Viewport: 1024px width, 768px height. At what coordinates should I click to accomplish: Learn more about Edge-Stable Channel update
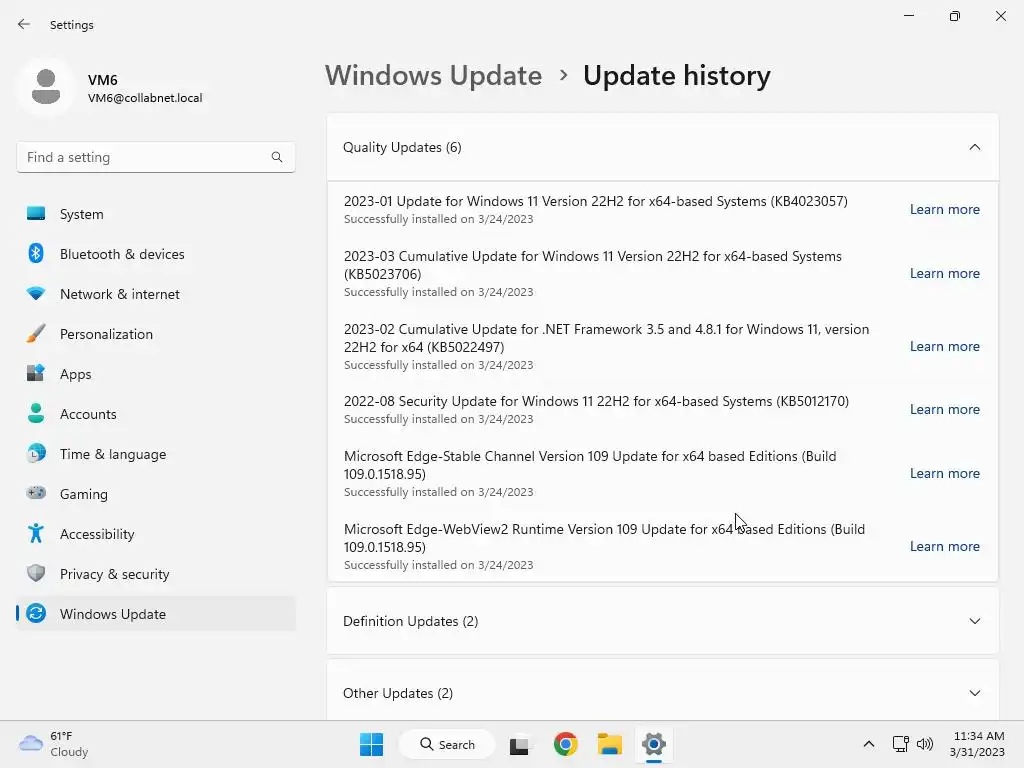tap(944, 473)
